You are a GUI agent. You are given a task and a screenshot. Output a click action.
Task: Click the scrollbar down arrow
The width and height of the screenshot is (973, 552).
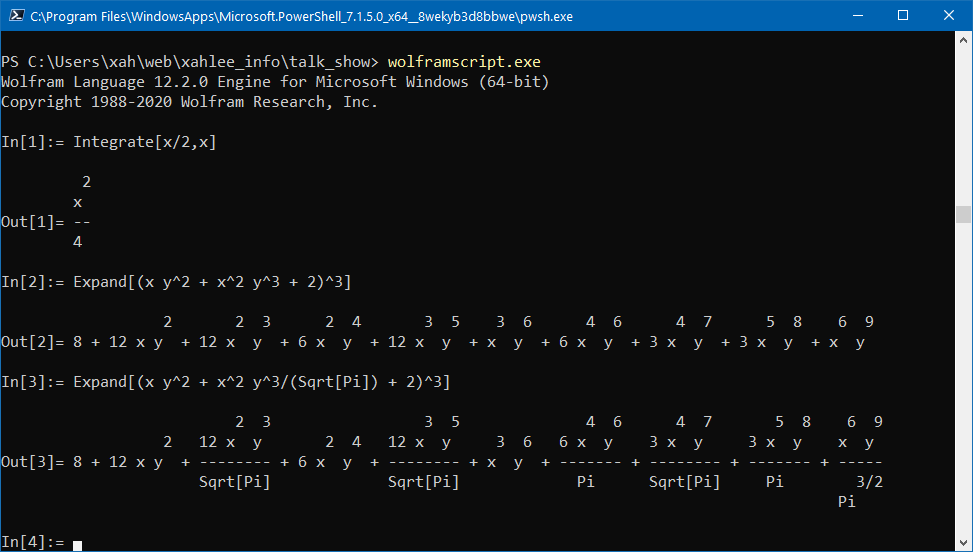963,541
